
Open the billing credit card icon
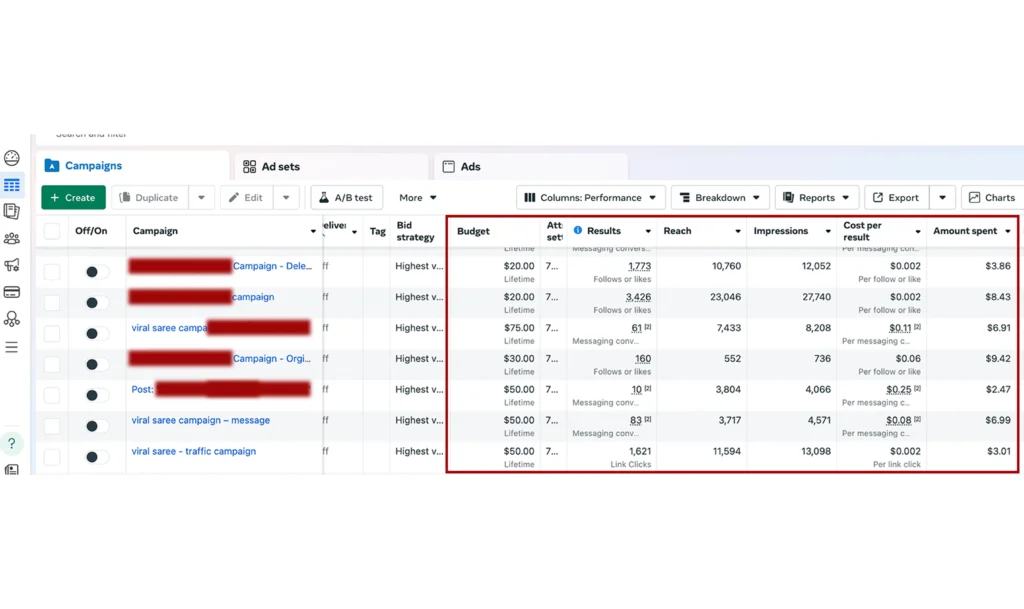click(x=12, y=292)
